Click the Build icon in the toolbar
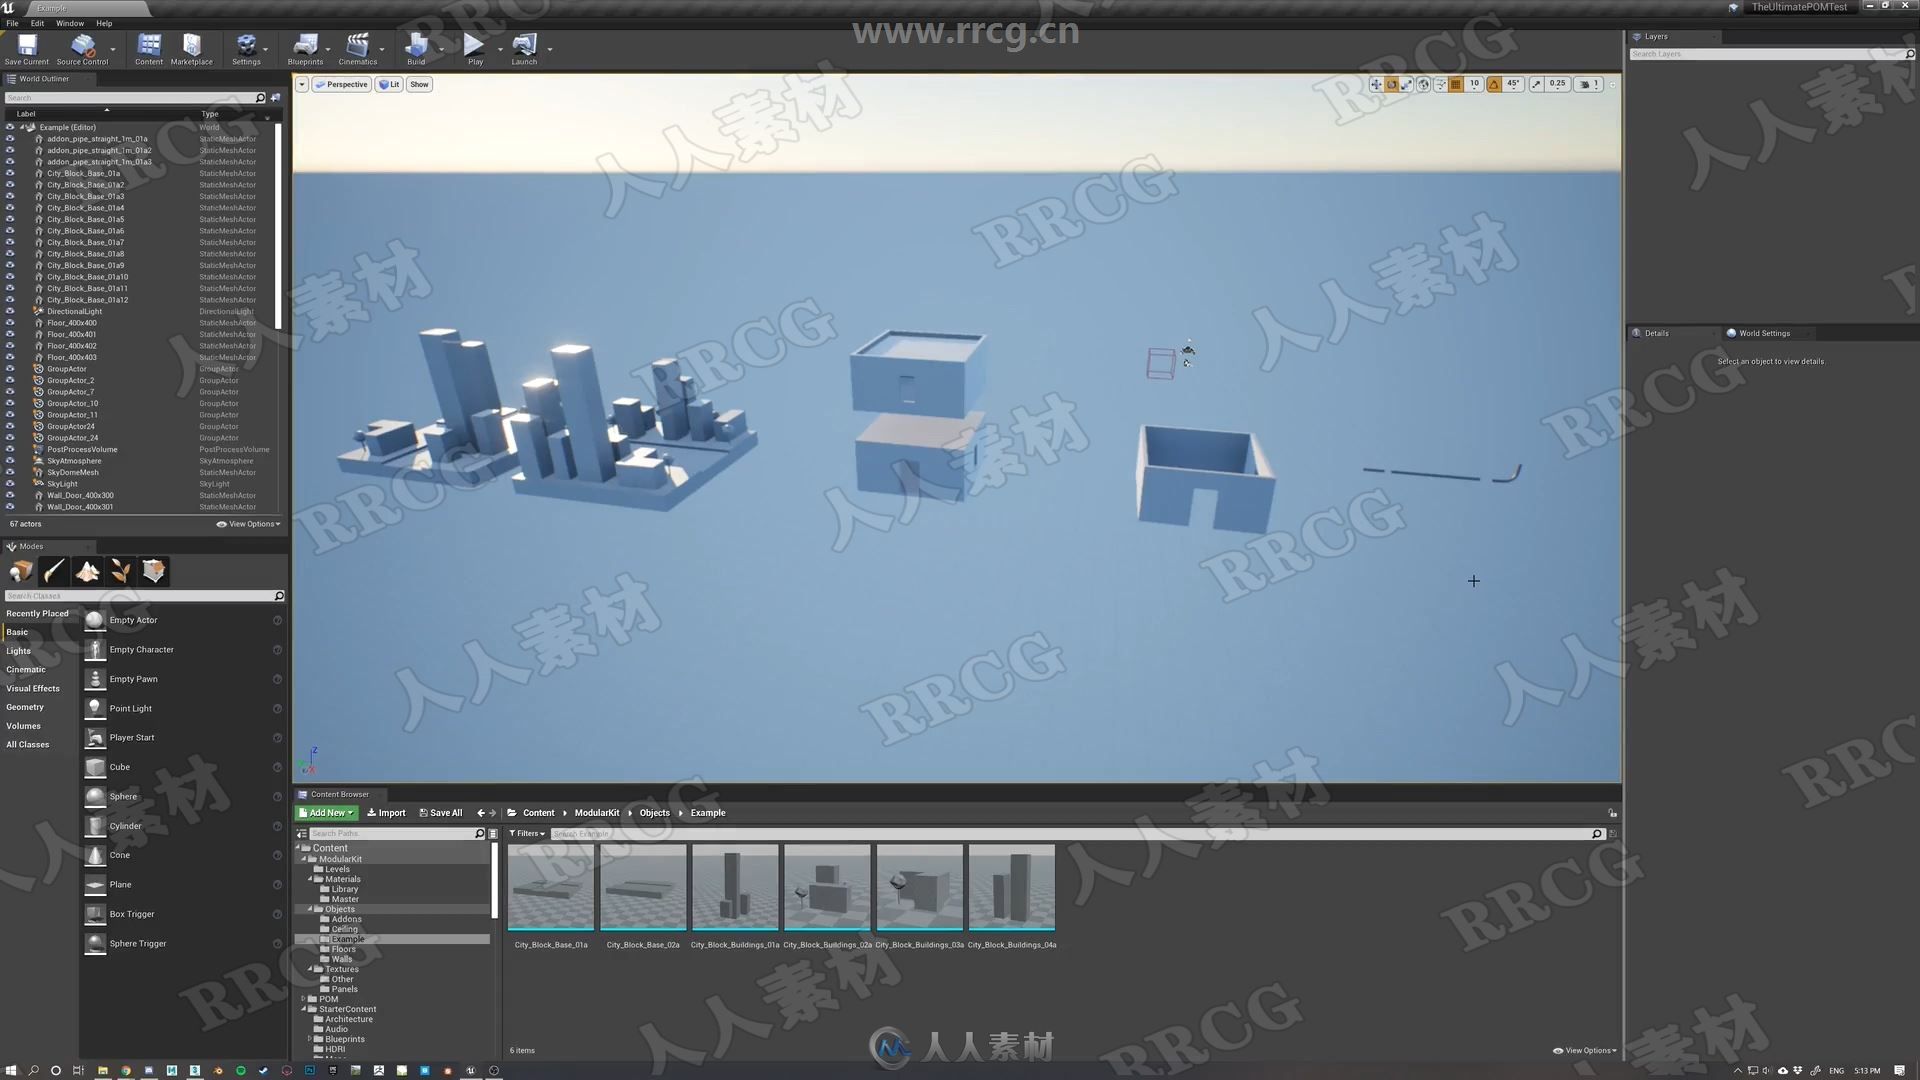 417,45
